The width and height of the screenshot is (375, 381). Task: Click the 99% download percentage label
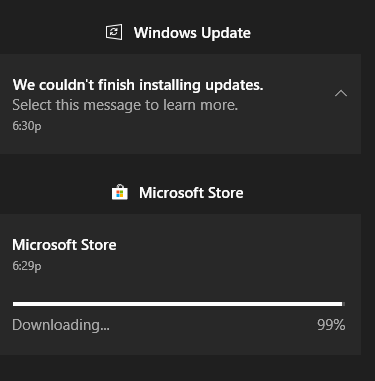pos(331,325)
